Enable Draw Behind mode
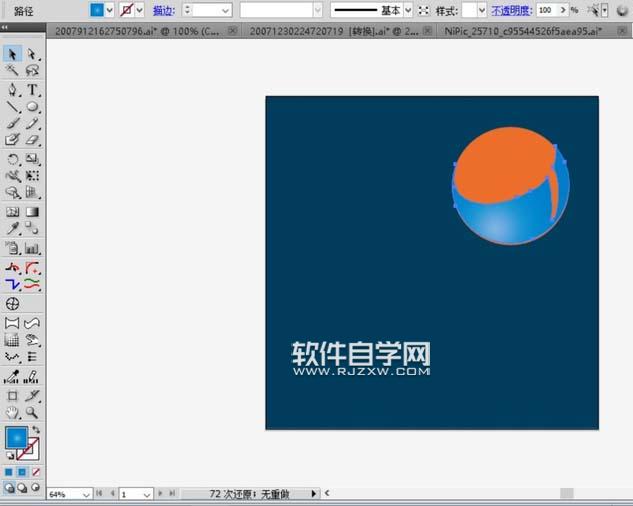The width and height of the screenshot is (633, 506). tap(22, 488)
